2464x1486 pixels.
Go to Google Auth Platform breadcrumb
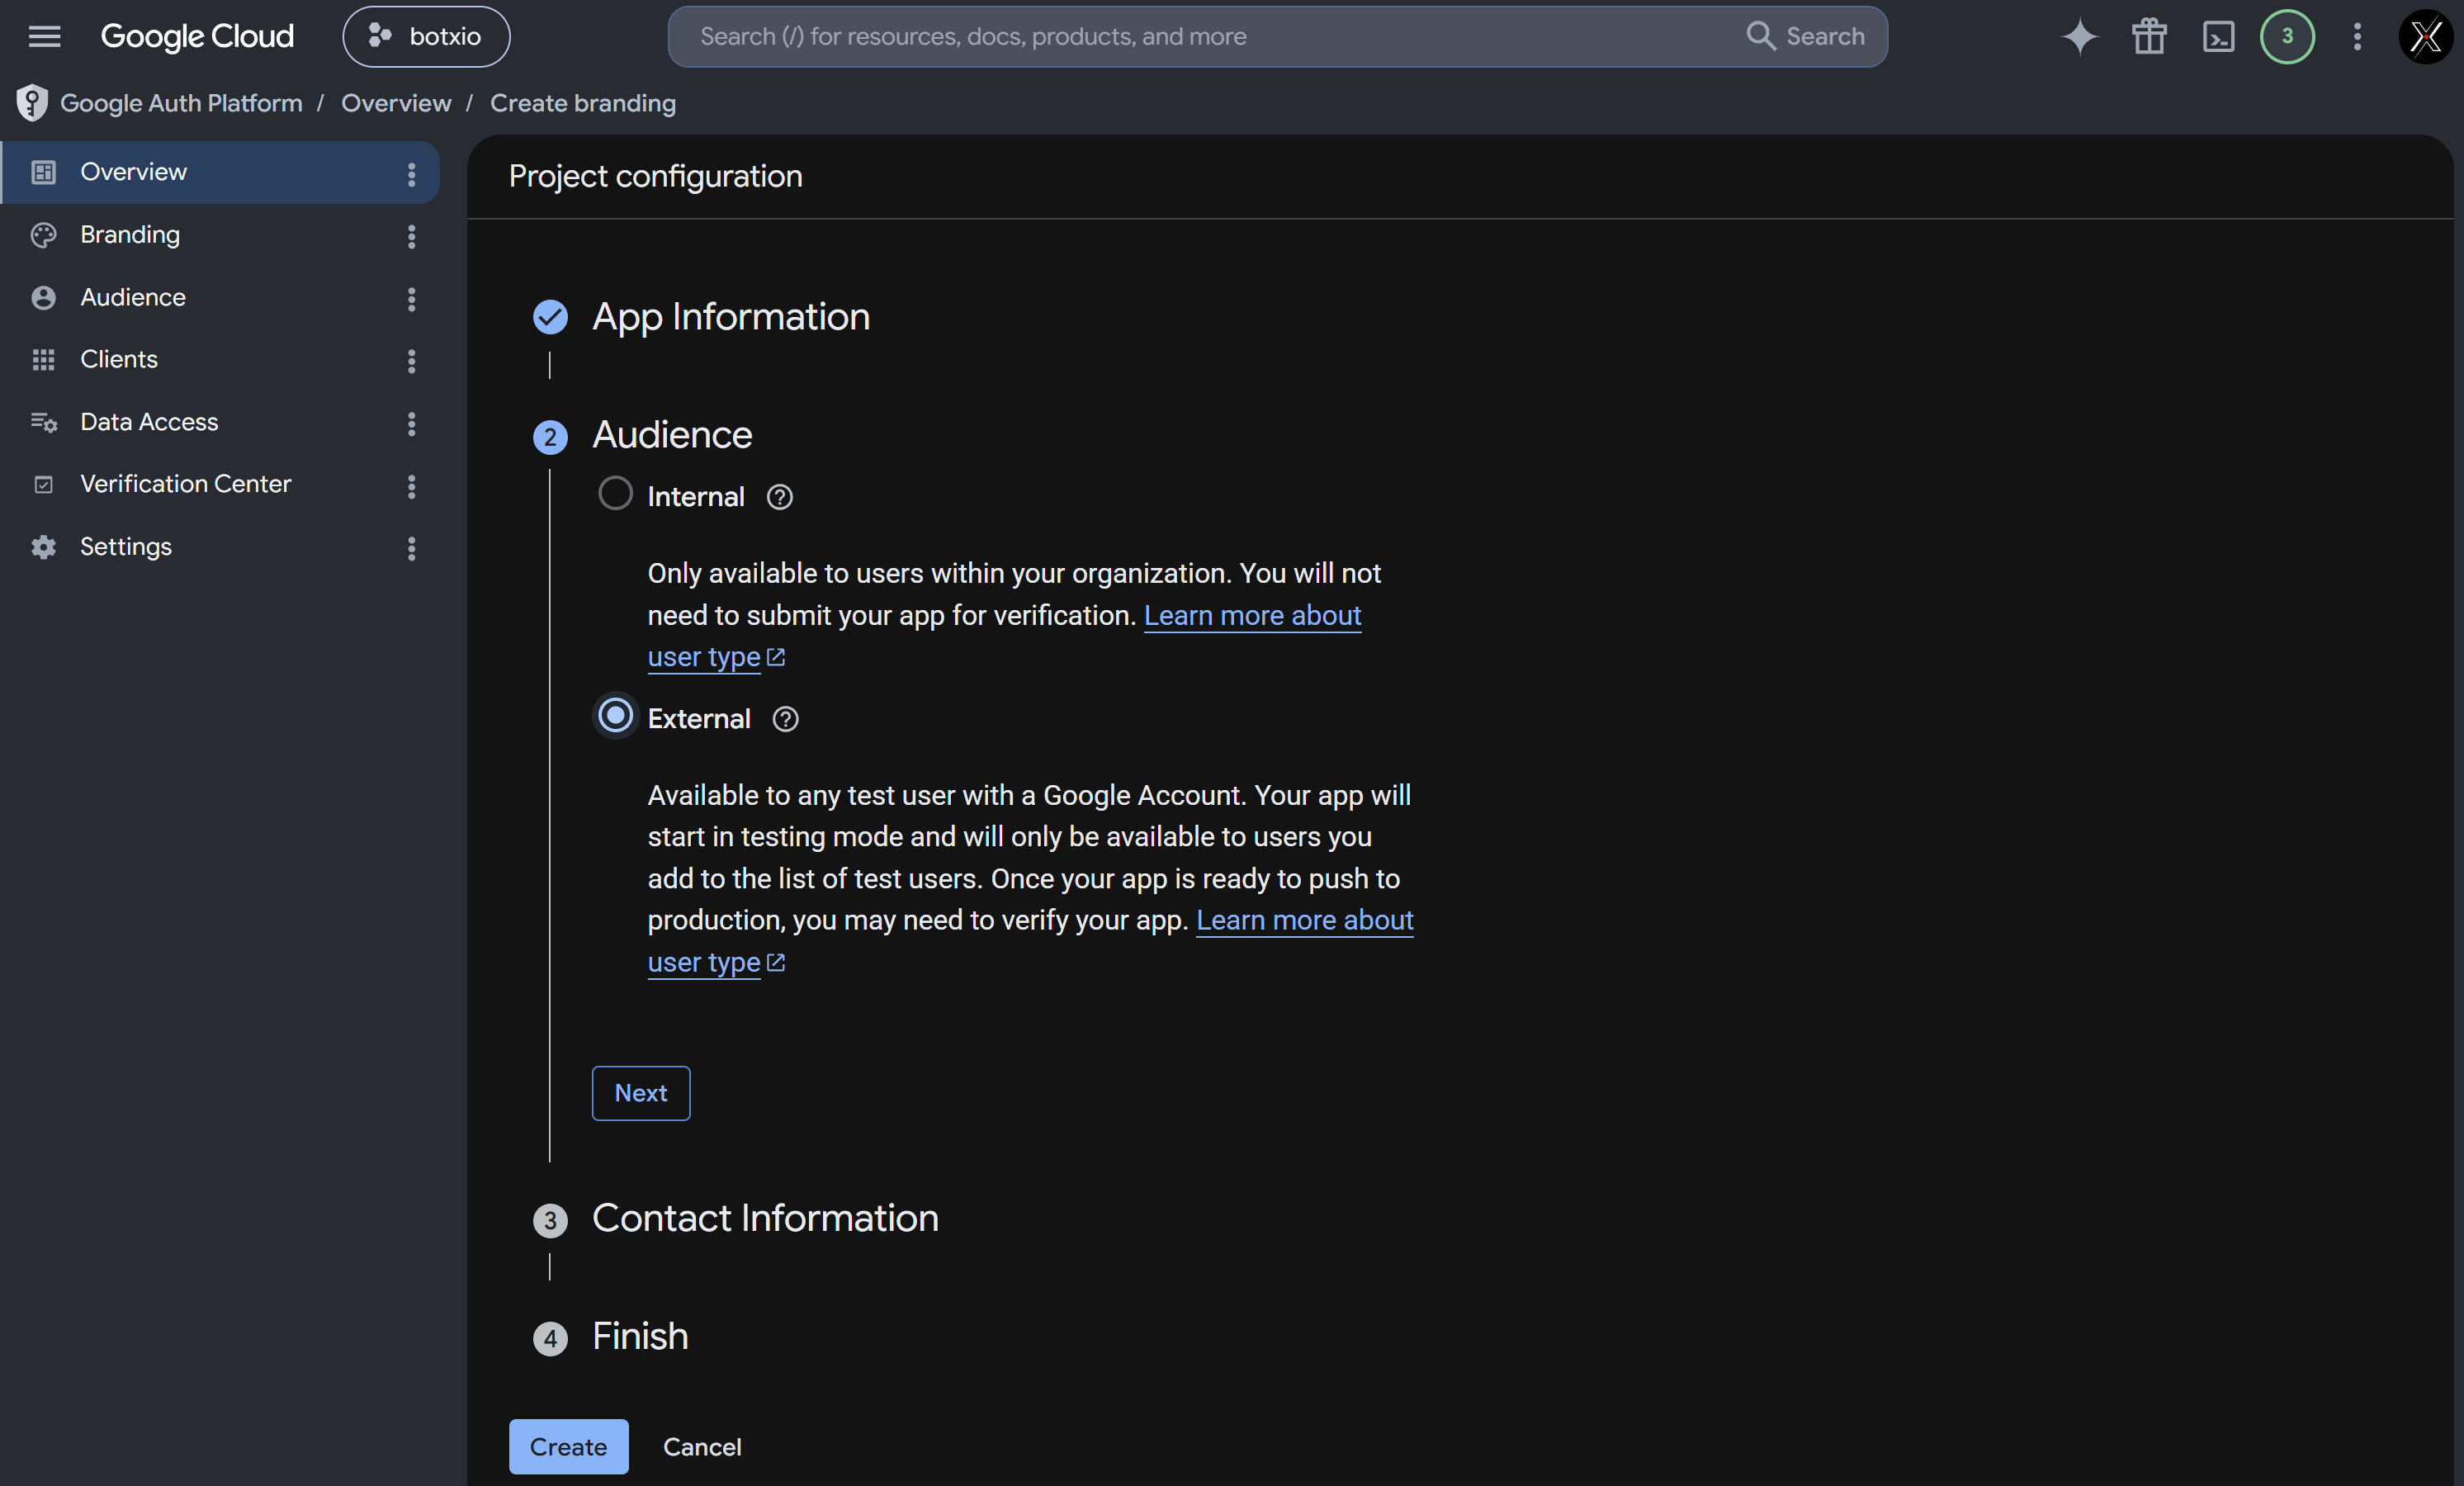coord(181,103)
